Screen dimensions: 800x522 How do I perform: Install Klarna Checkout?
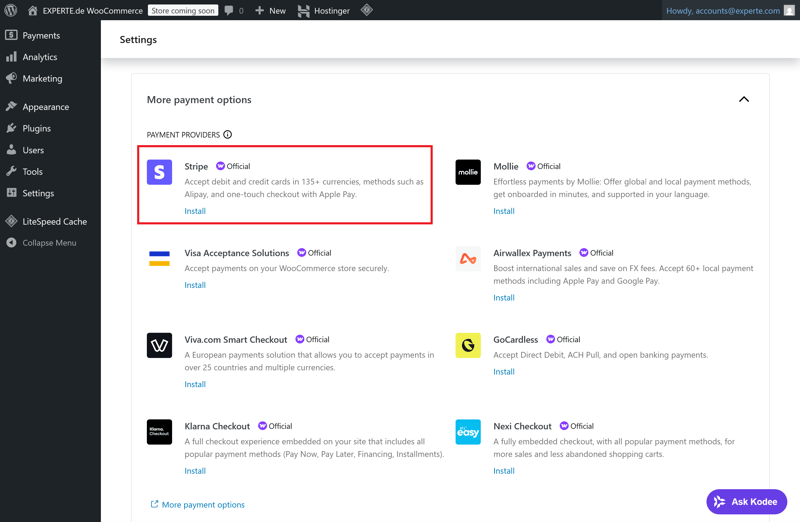coord(195,471)
